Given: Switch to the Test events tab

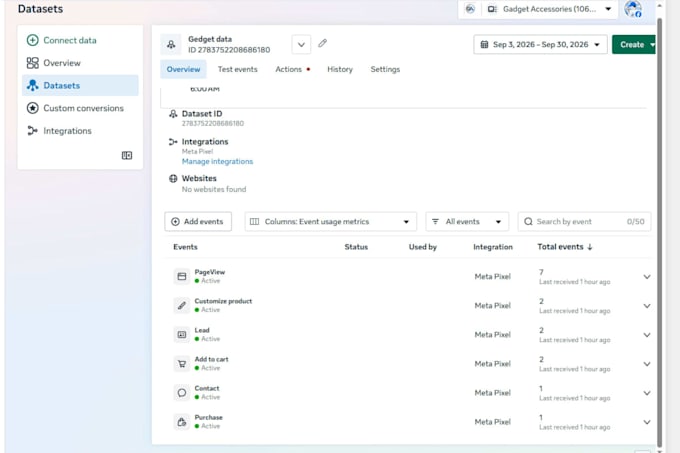Looking at the screenshot, I should click(x=237, y=69).
